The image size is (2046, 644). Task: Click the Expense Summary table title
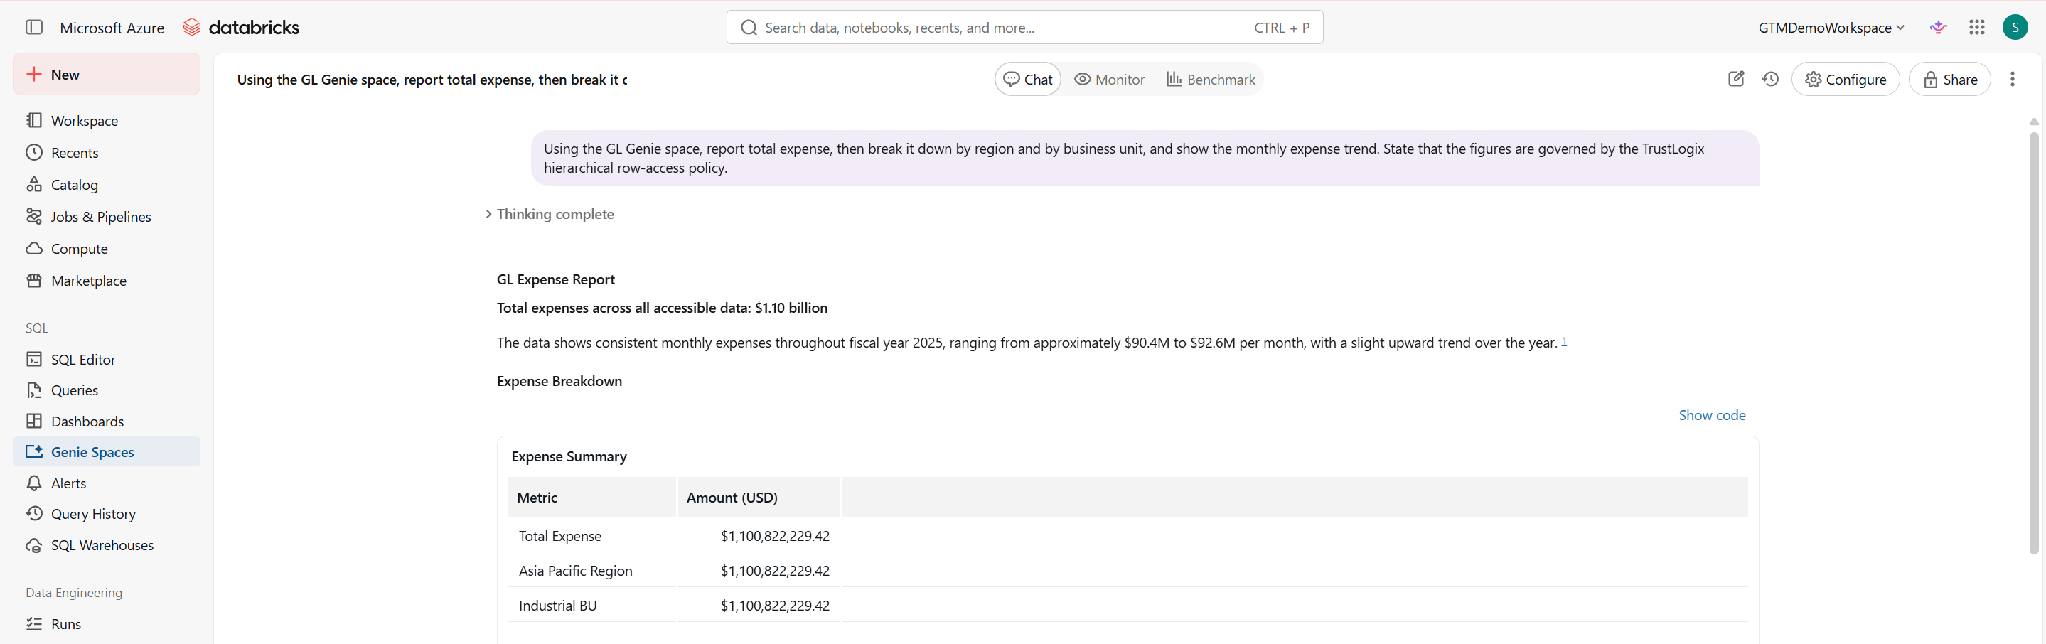pyautogui.click(x=569, y=456)
